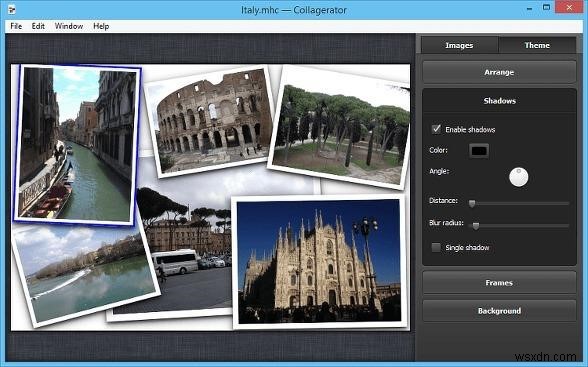Click the Distance slider handle
The height and width of the screenshot is (367, 588).
coord(472,203)
